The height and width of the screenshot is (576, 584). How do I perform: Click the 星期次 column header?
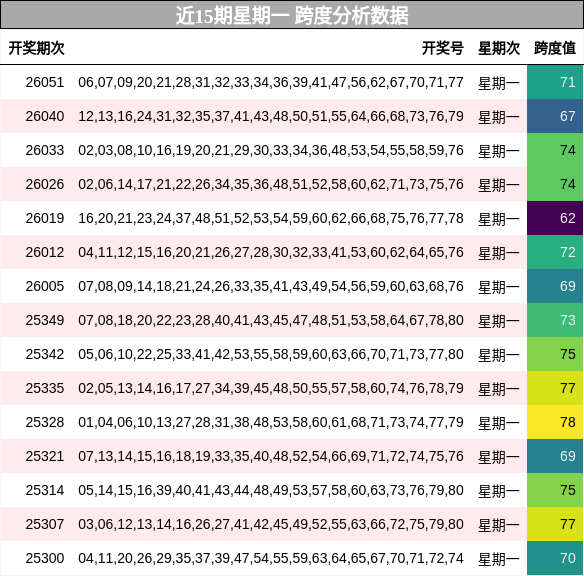[x=499, y=48]
